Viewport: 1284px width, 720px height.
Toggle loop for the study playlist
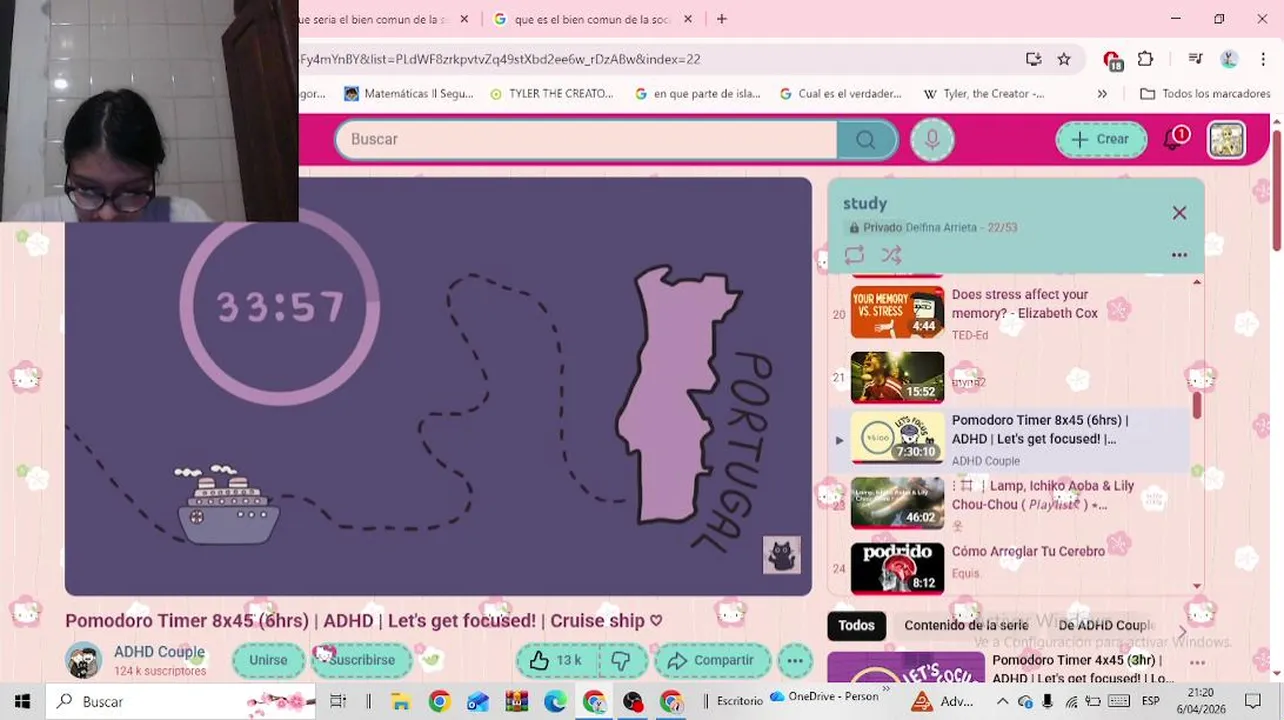(x=854, y=255)
